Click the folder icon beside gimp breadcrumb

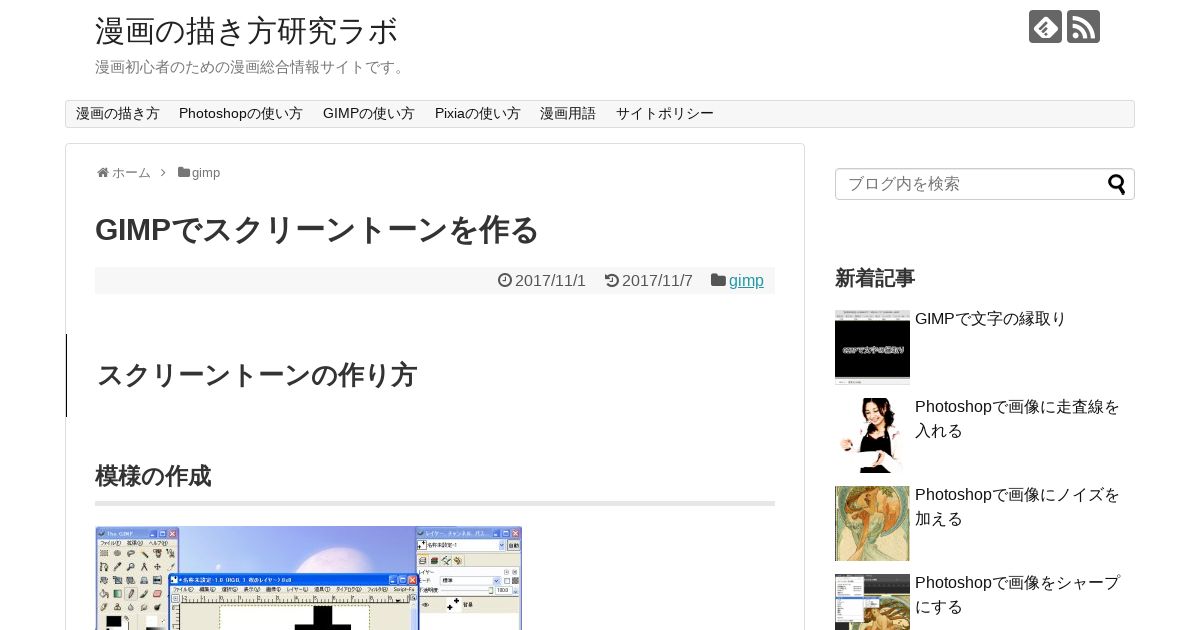184,173
